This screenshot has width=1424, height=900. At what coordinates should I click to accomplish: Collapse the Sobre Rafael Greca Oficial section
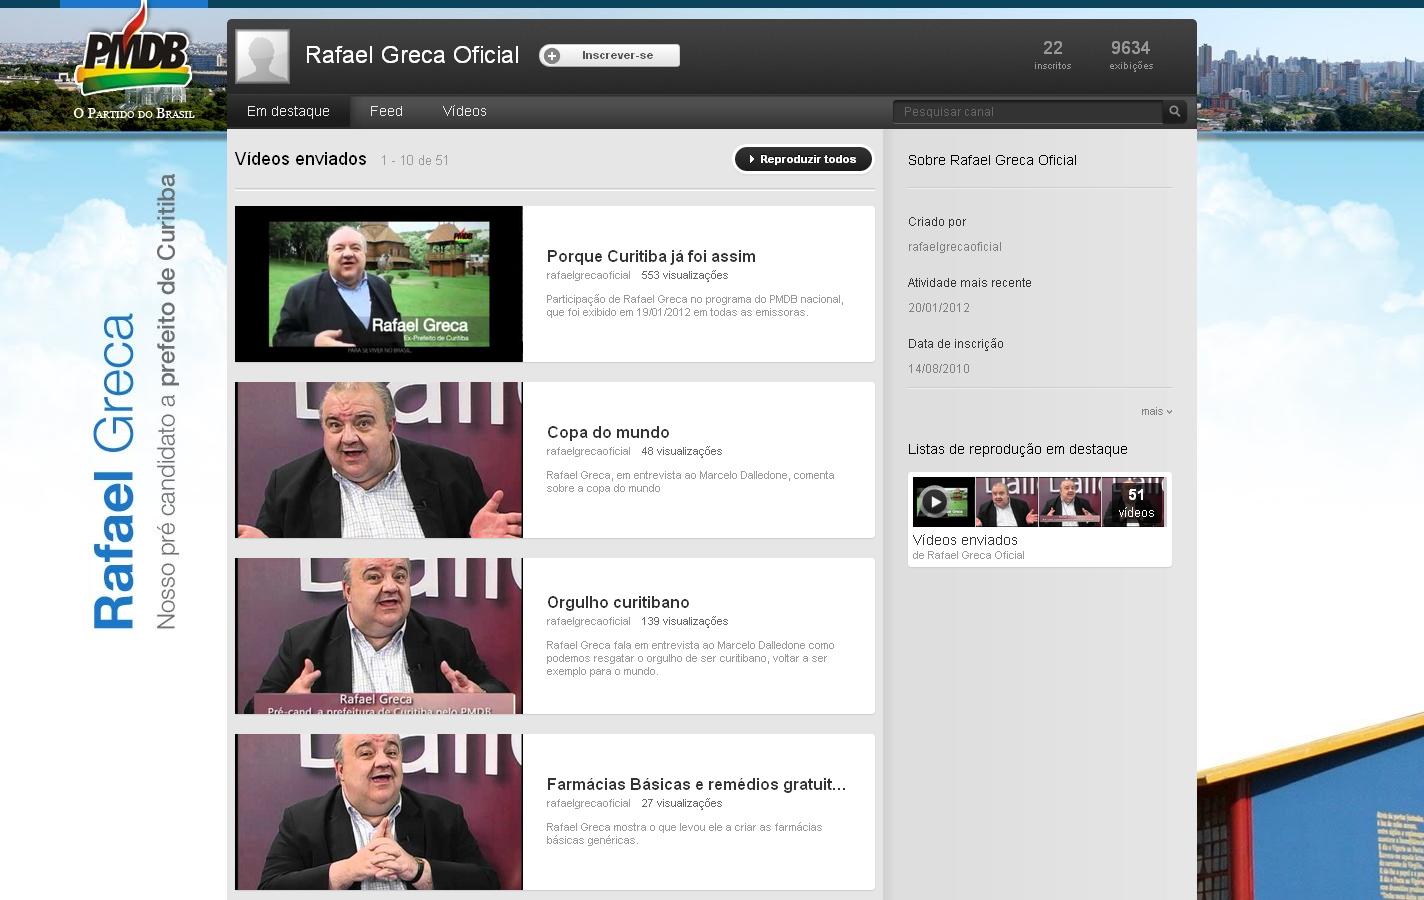pos(992,159)
